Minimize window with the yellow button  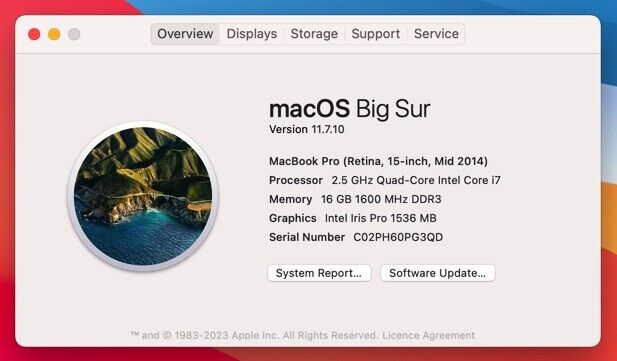click(x=54, y=34)
